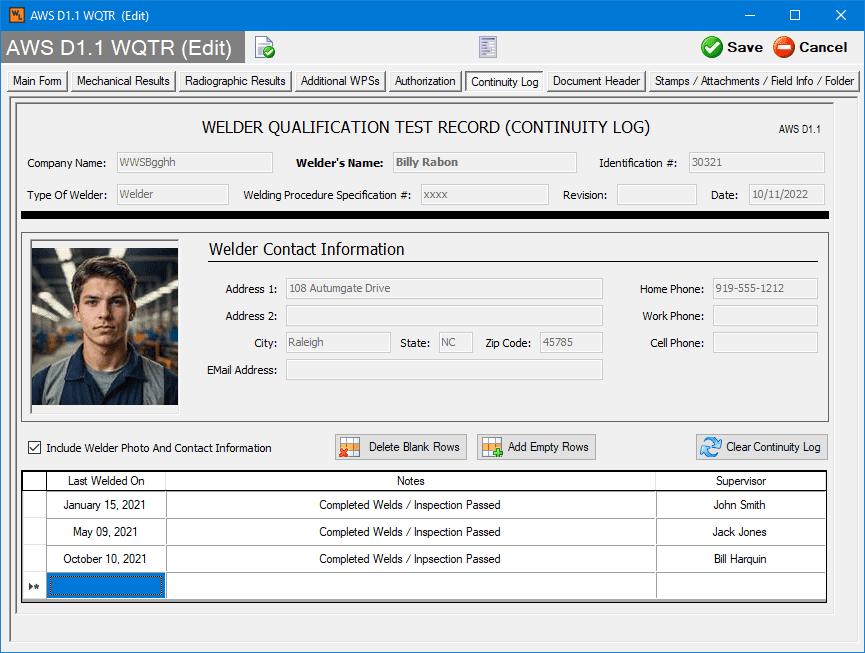
Task: Click the Cancel button label
Action: click(823, 47)
